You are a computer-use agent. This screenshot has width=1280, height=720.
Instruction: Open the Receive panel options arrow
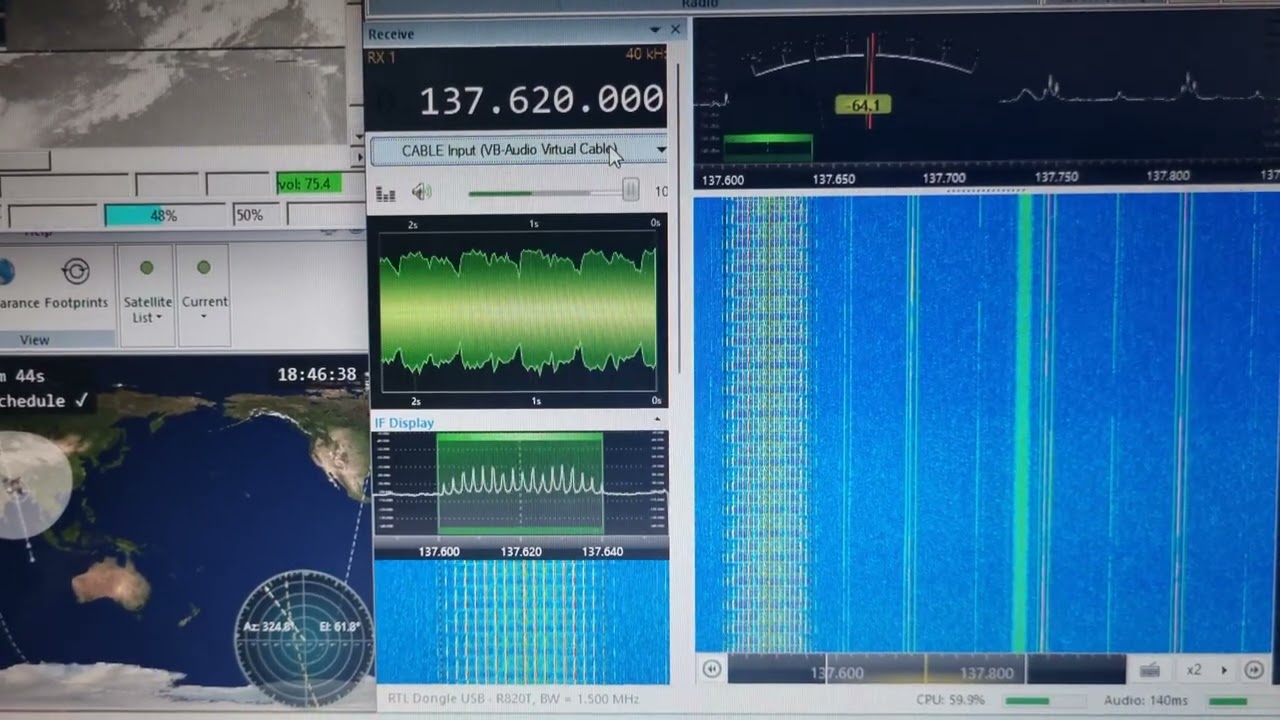(x=655, y=30)
